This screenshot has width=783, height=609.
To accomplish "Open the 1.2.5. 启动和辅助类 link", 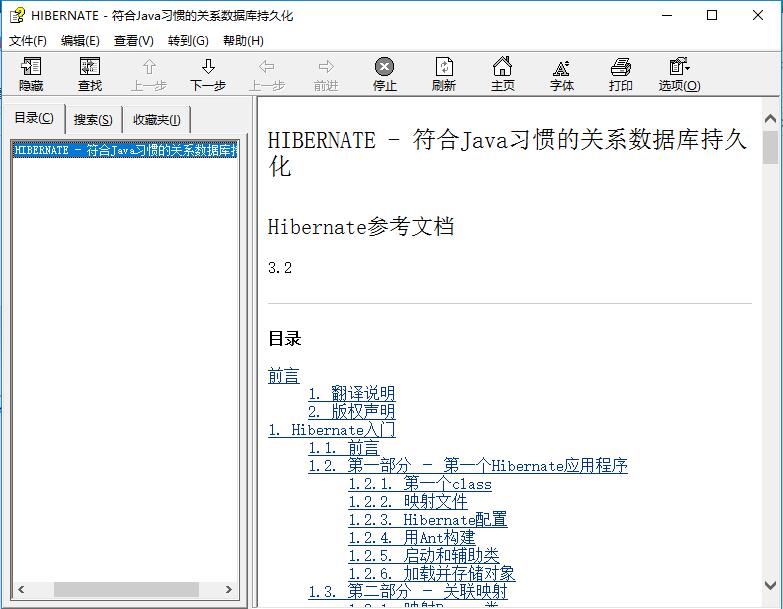I will click(x=424, y=556).
